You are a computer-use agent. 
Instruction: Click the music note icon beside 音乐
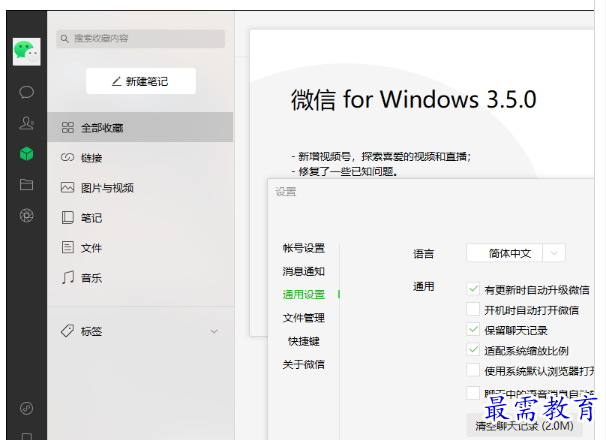[x=68, y=277]
